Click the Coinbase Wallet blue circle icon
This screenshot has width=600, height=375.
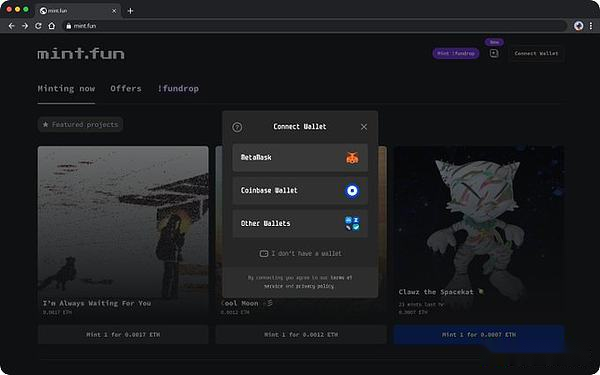coord(352,191)
